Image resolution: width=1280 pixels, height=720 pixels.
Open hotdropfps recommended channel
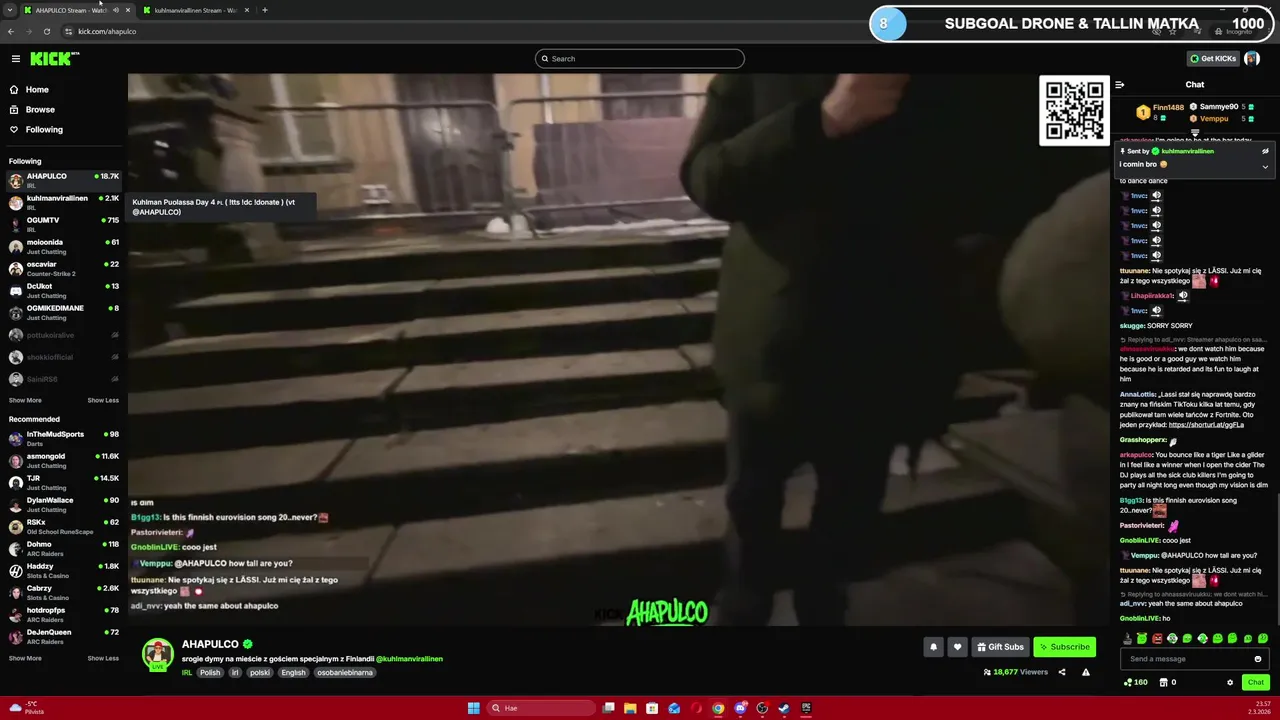(x=64, y=614)
